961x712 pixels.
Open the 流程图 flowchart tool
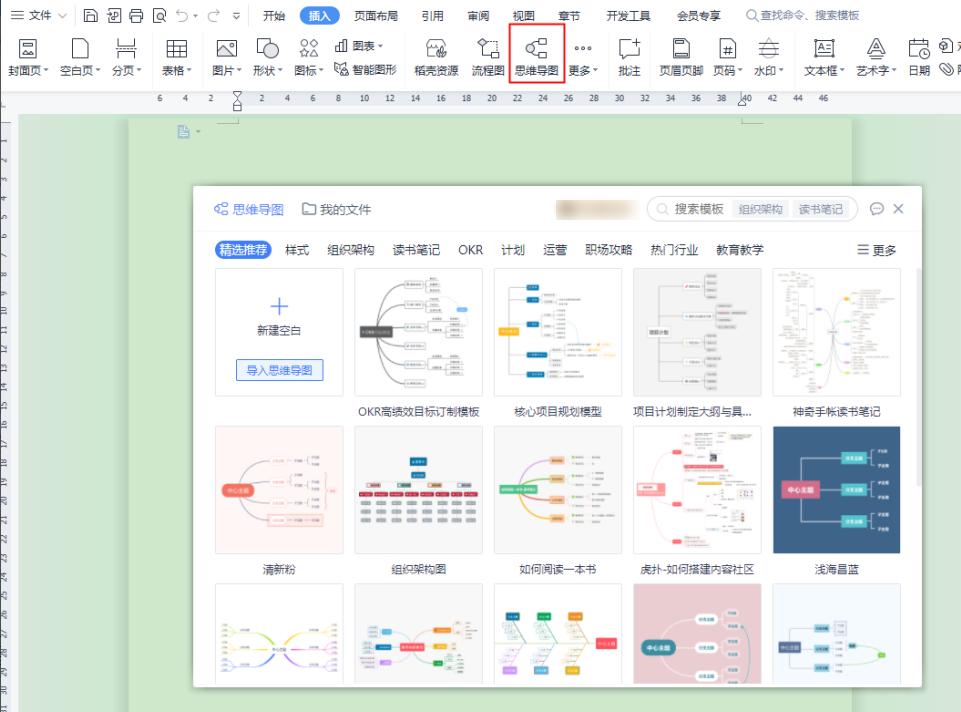click(x=490, y=57)
